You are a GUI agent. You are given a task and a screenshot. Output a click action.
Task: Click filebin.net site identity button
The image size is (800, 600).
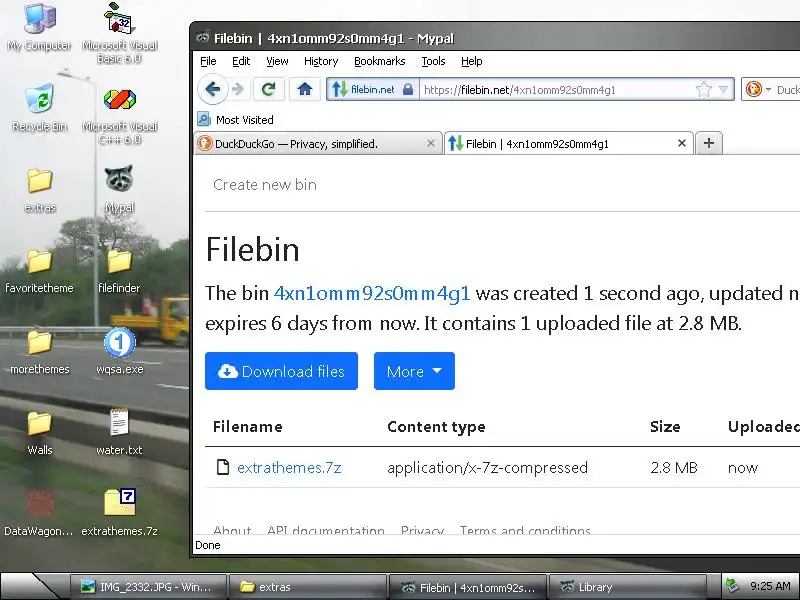click(372, 89)
